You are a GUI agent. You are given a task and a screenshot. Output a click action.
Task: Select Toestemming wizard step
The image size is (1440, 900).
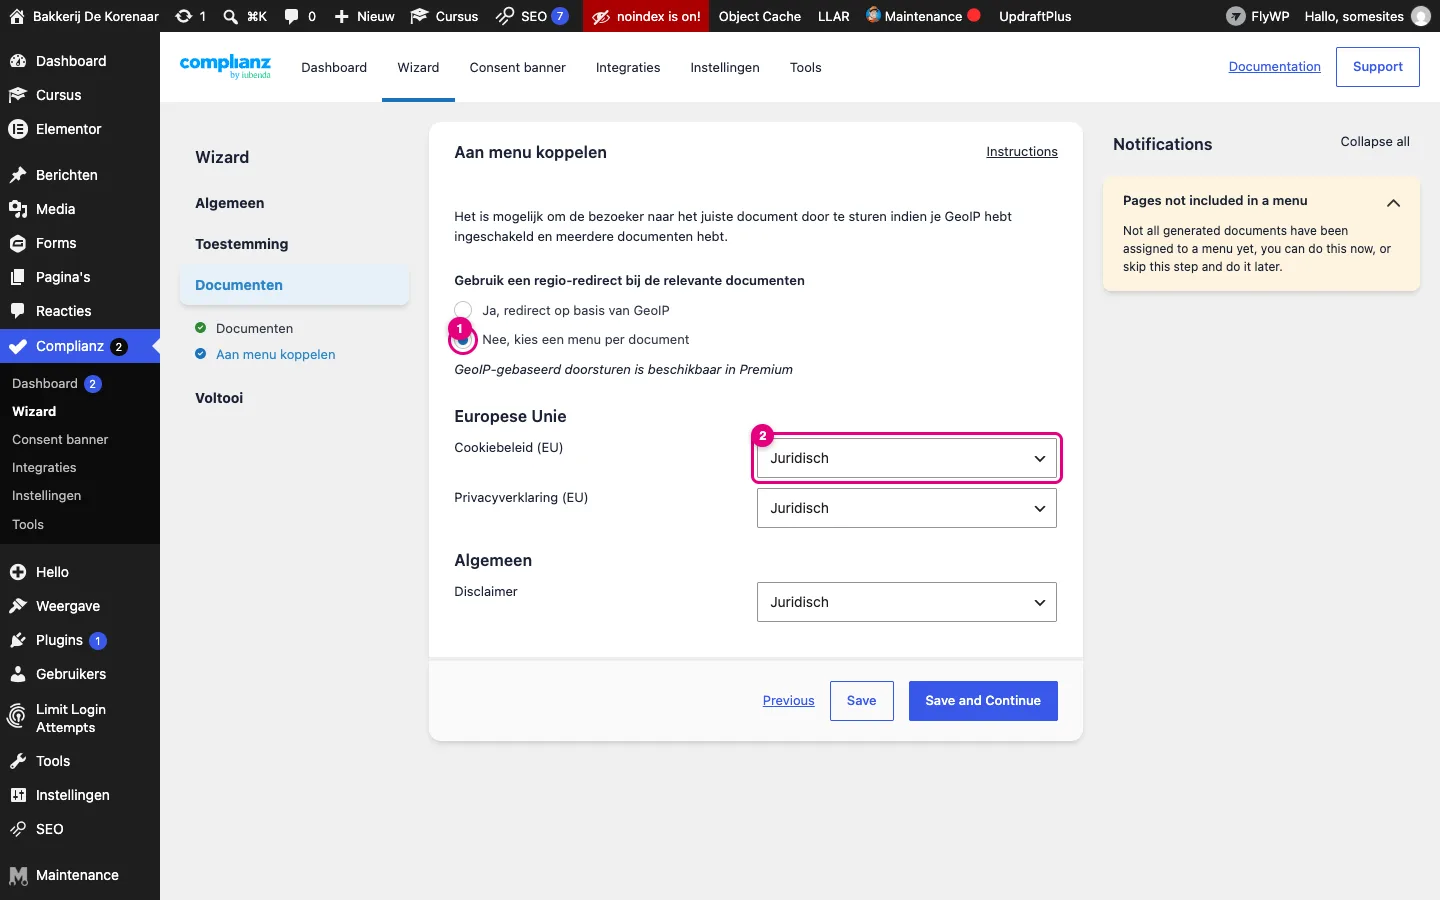[241, 244]
